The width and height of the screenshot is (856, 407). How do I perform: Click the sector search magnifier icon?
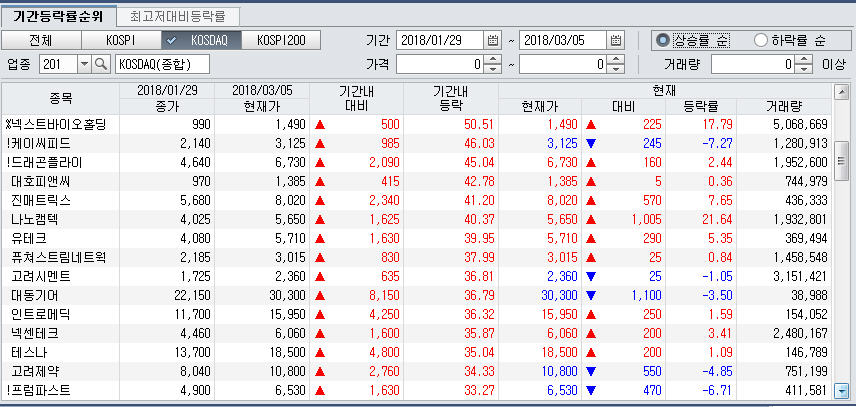100,64
